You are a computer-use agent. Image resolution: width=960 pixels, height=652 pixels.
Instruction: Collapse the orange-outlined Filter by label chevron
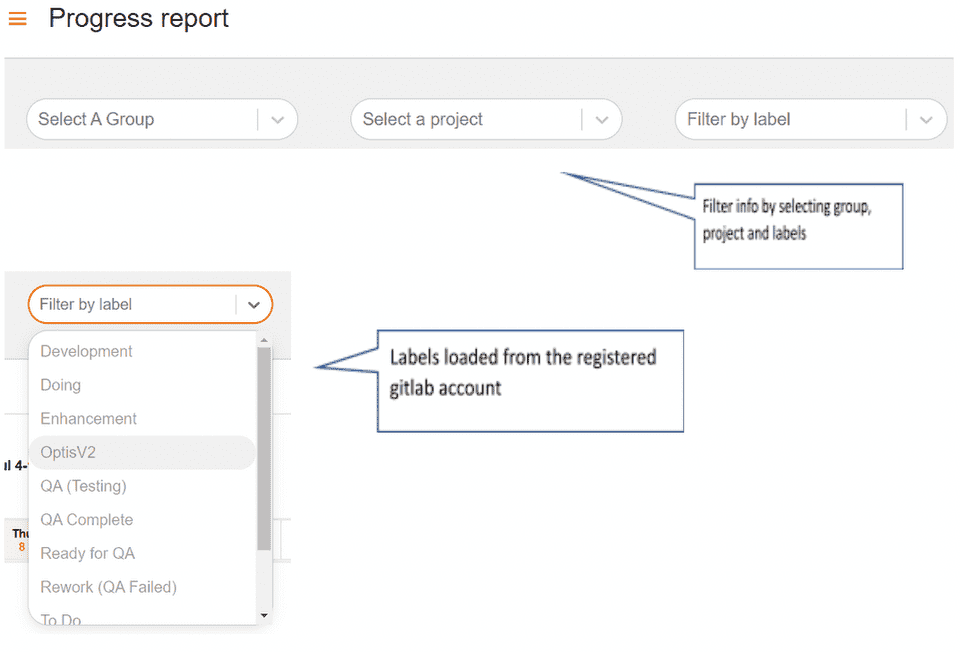coord(254,305)
